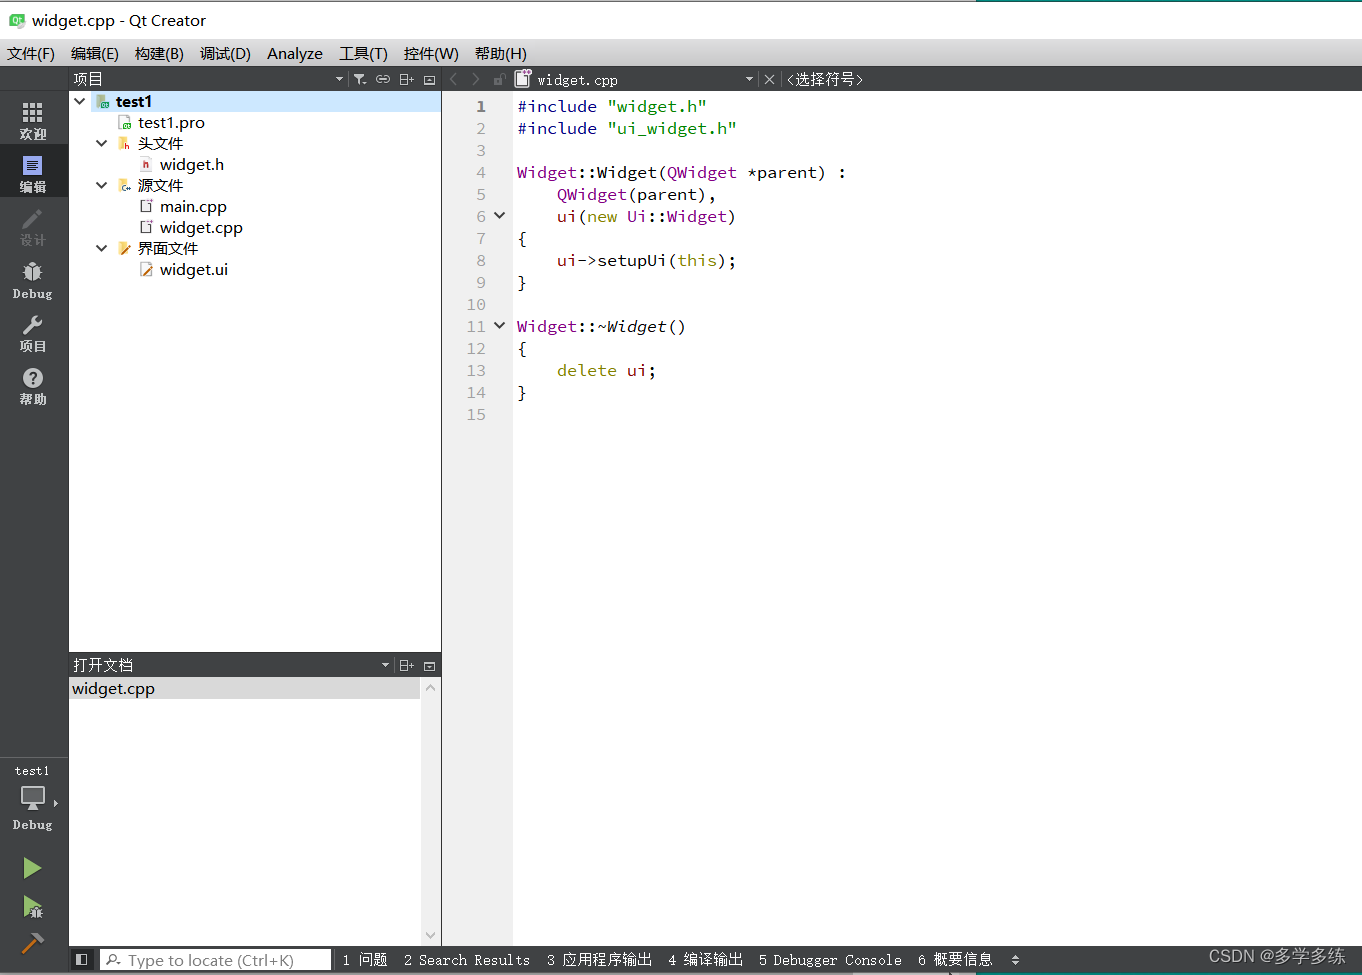The height and width of the screenshot is (975, 1362).
Task: Open the test1 Debug kit selector
Action: coord(33,798)
